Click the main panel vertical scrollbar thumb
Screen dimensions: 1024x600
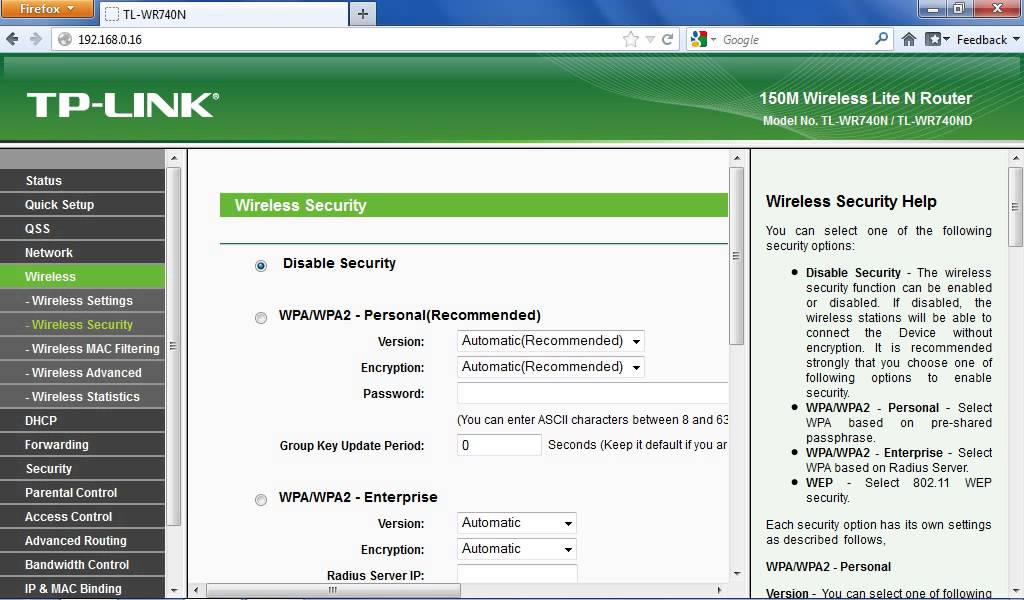point(737,256)
